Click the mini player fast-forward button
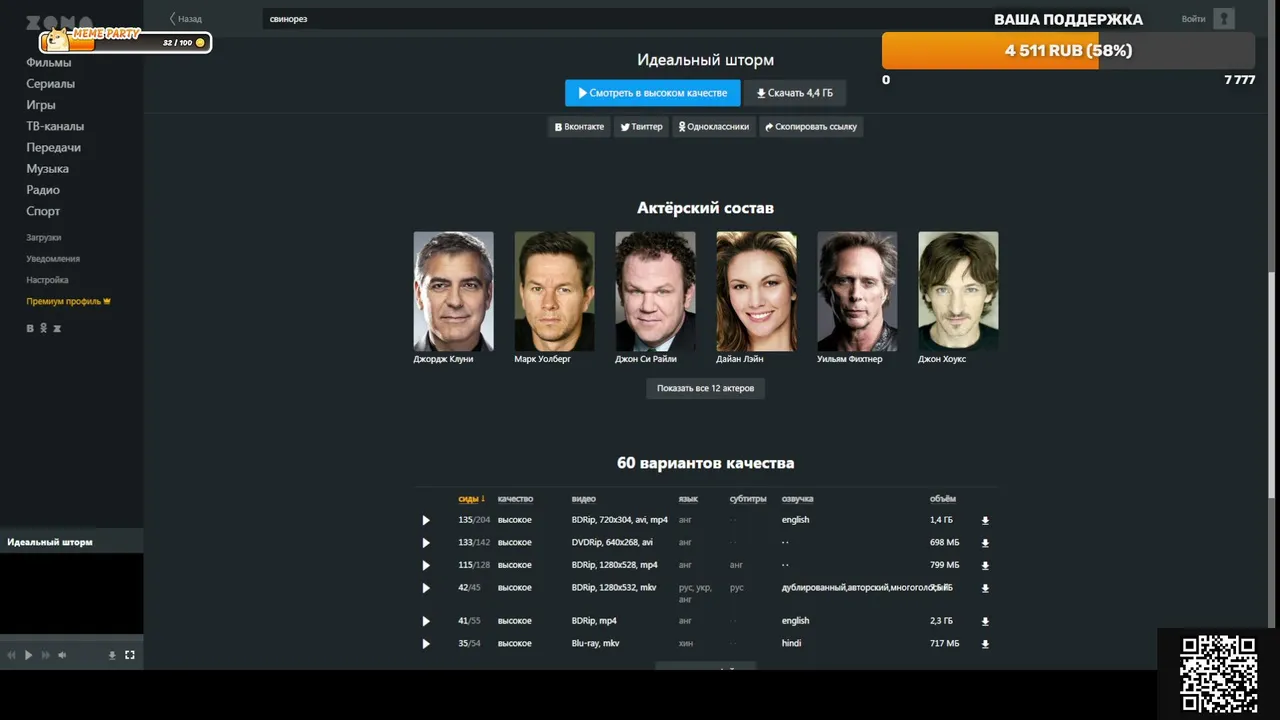Screen dimensions: 1280x720 (x=45, y=655)
